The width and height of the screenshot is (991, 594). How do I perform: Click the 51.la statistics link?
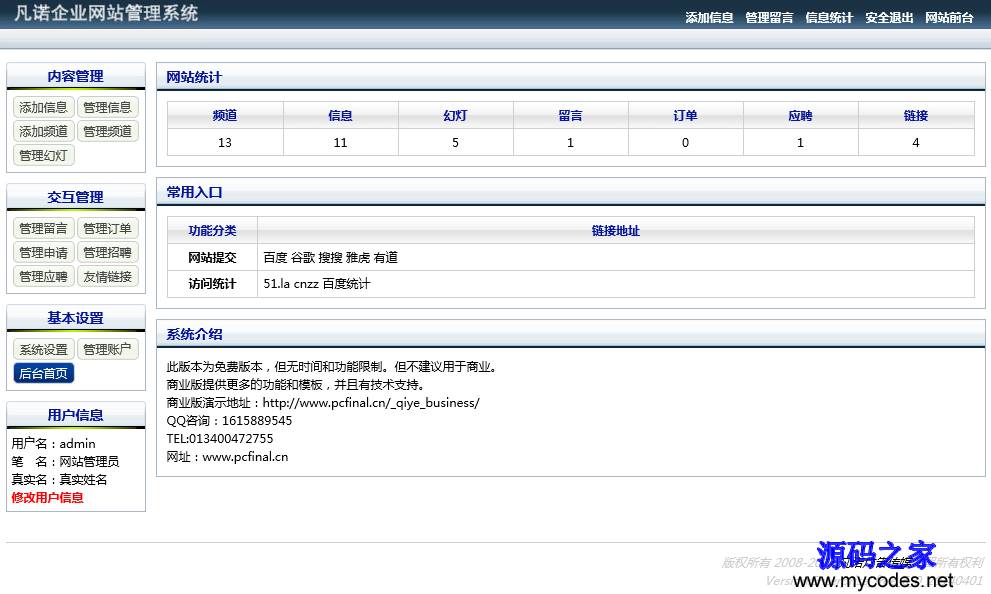point(277,284)
